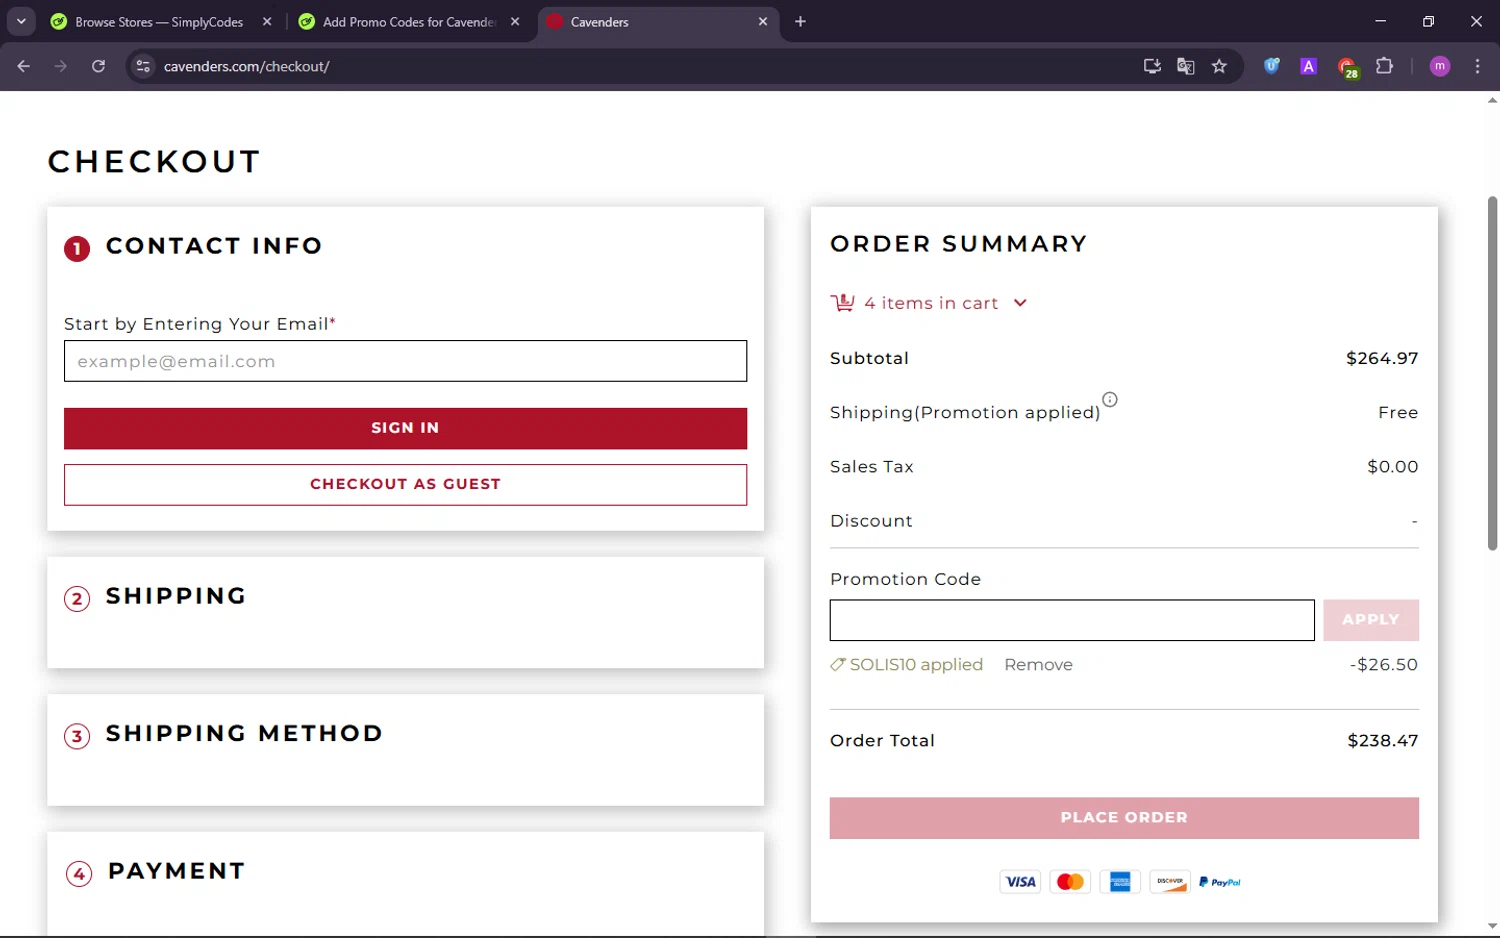The height and width of the screenshot is (938, 1500).
Task: Open a new browser tab
Action: pyautogui.click(x=800, y=21)
